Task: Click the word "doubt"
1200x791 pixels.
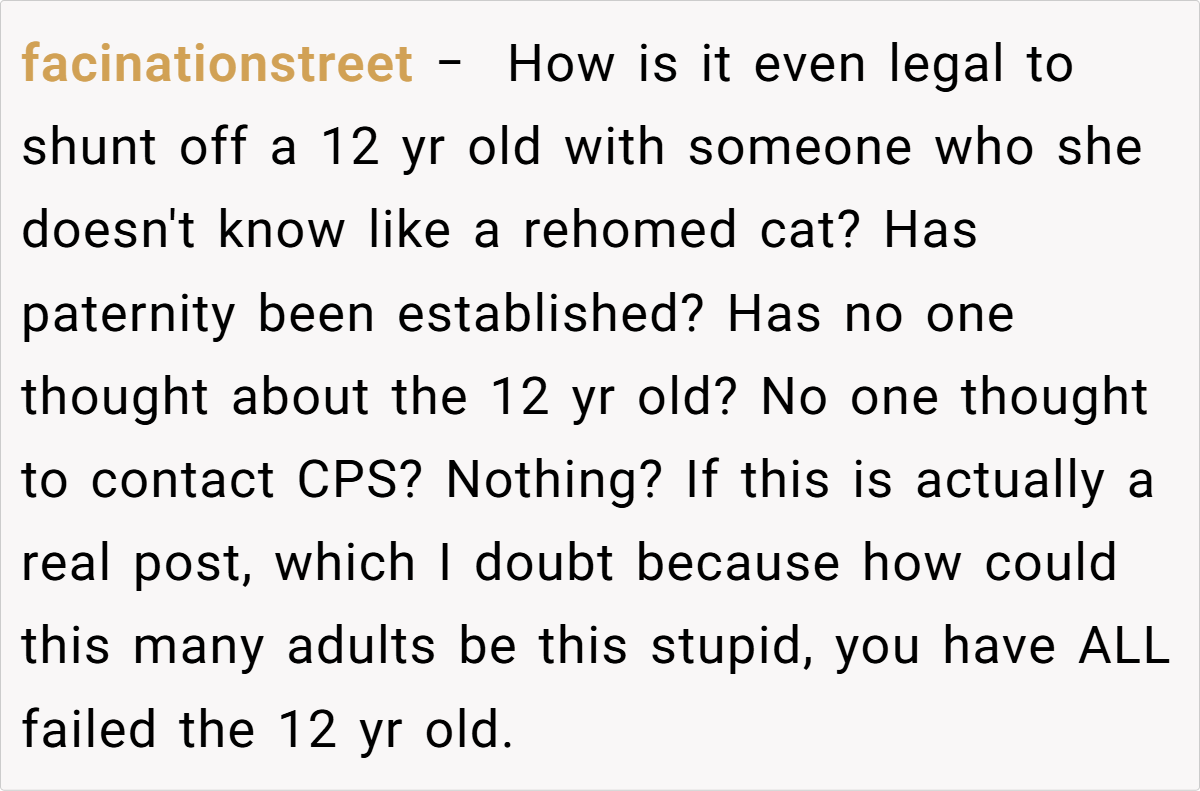Action: pos(545,565)
